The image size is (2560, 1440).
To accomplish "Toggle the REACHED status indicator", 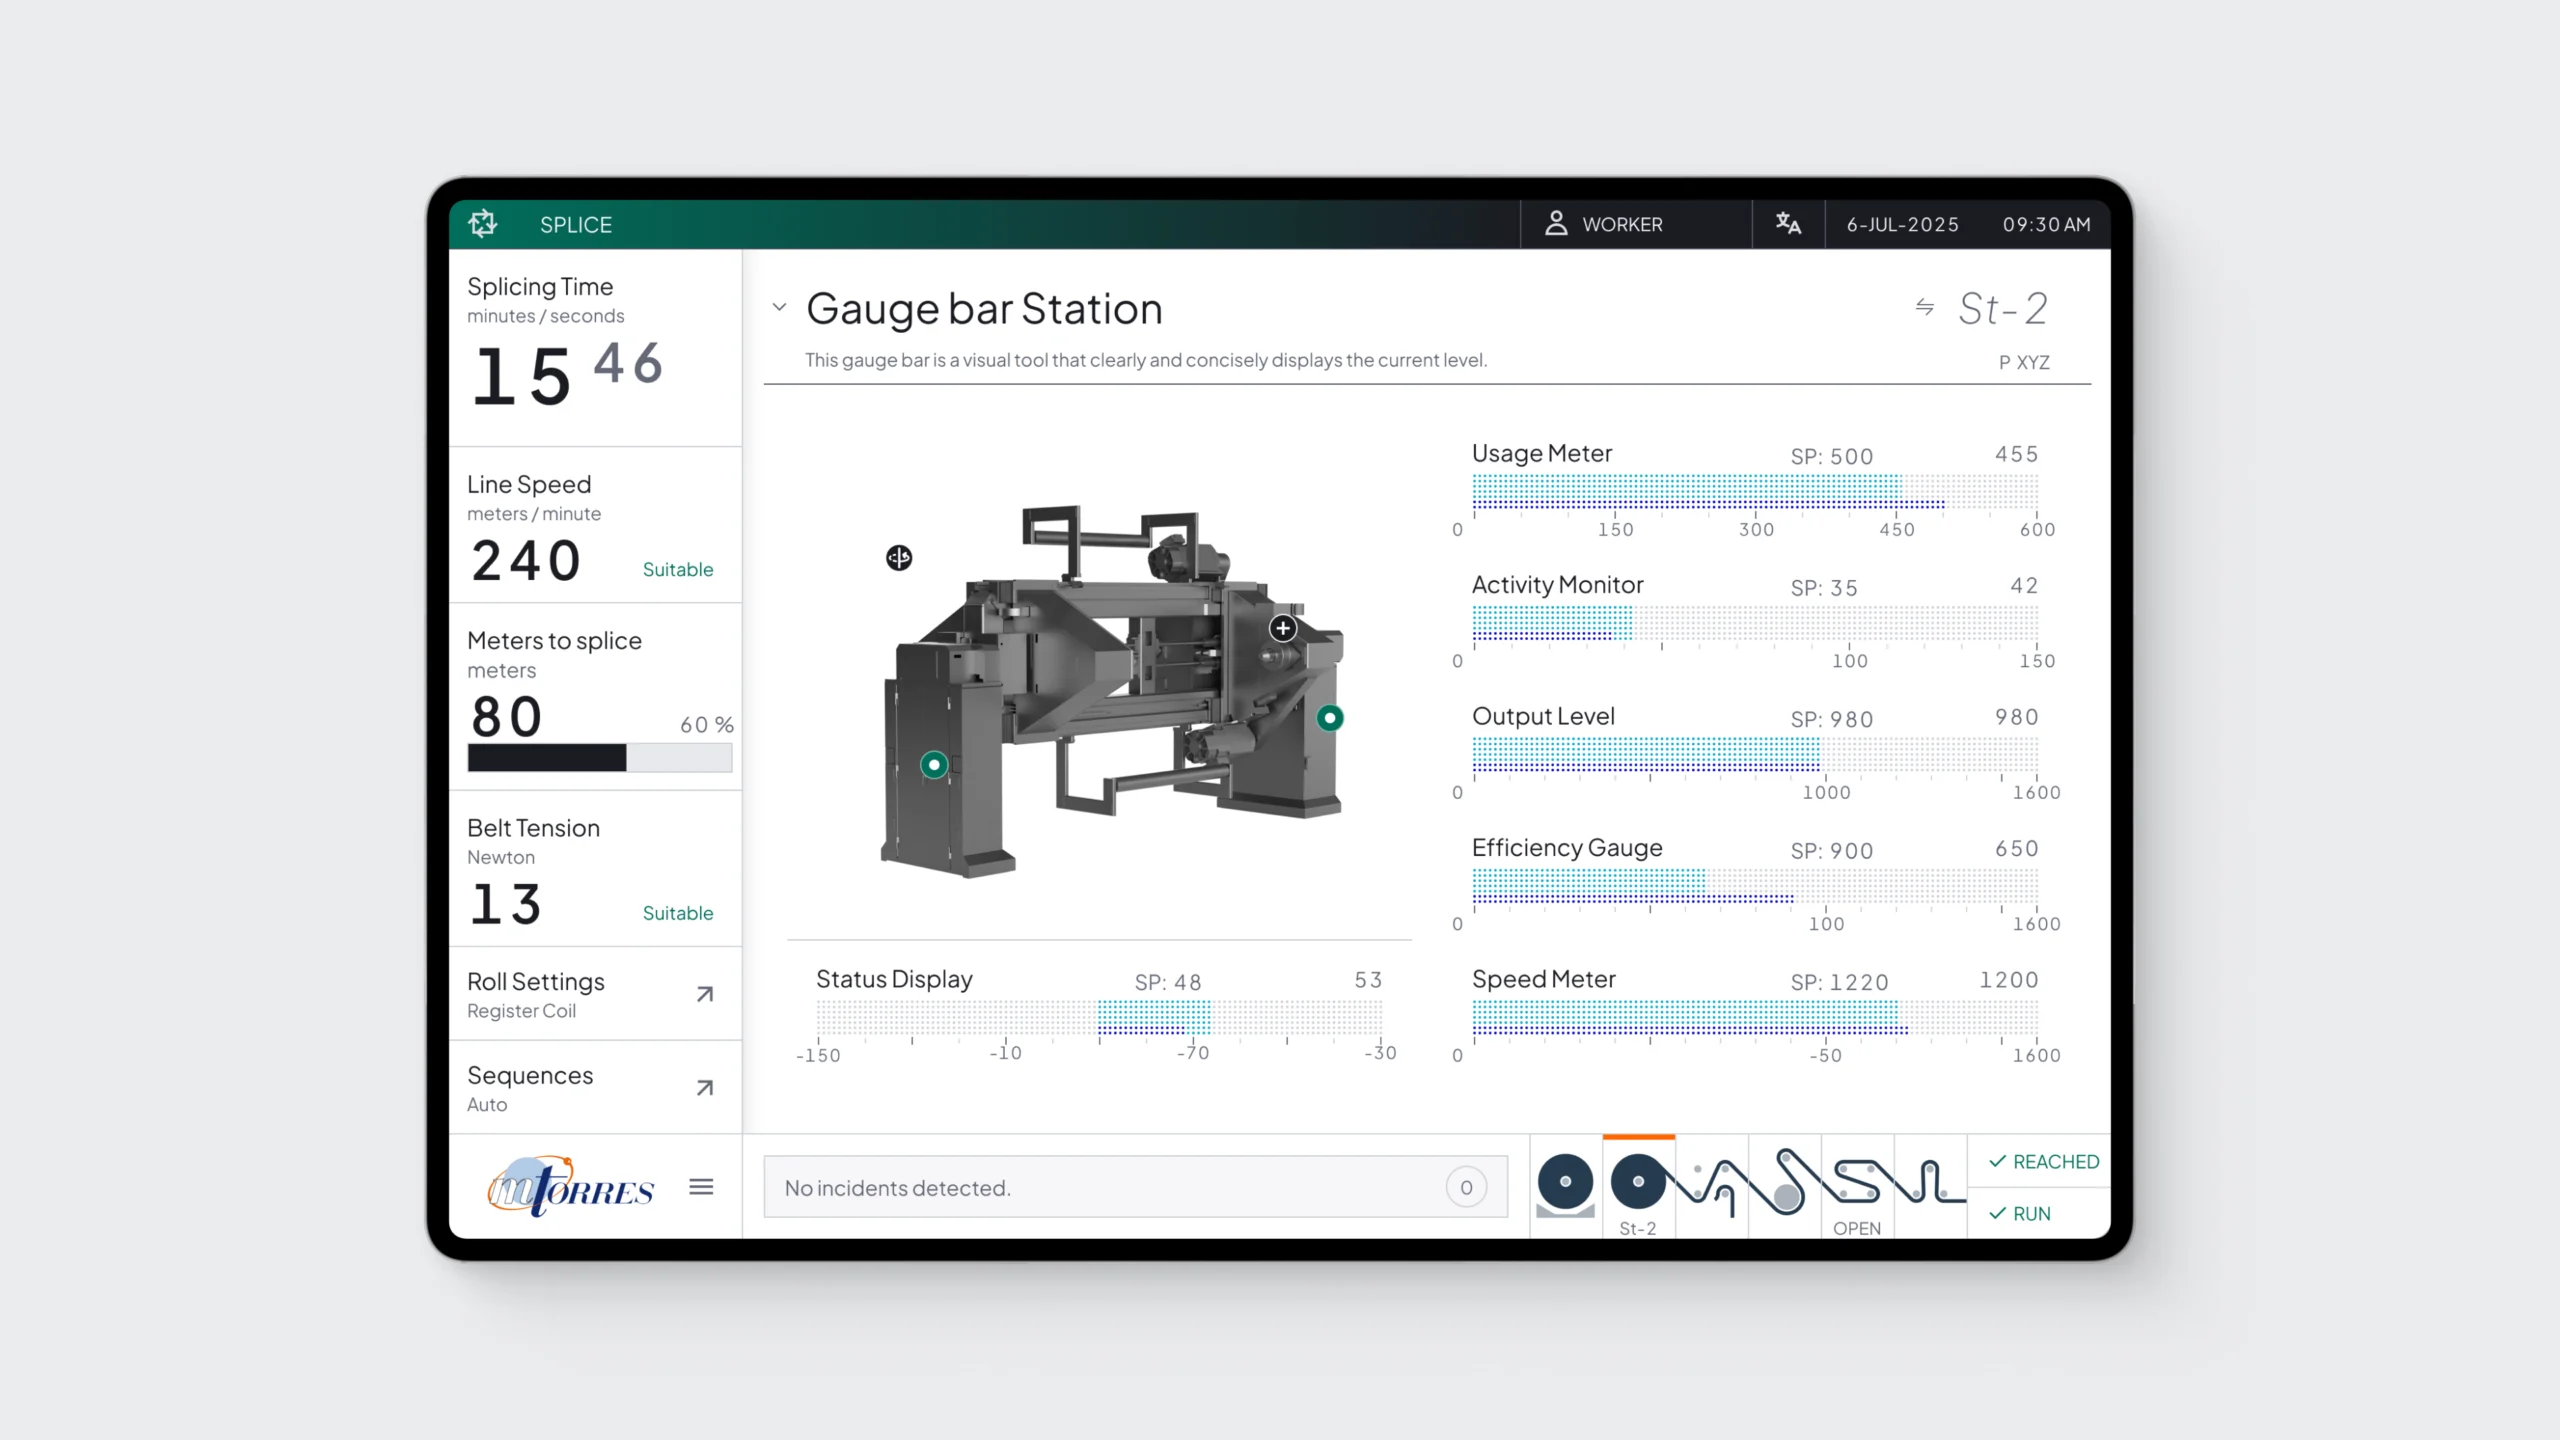I will pyautogui.click(x=2043, y=1161).
